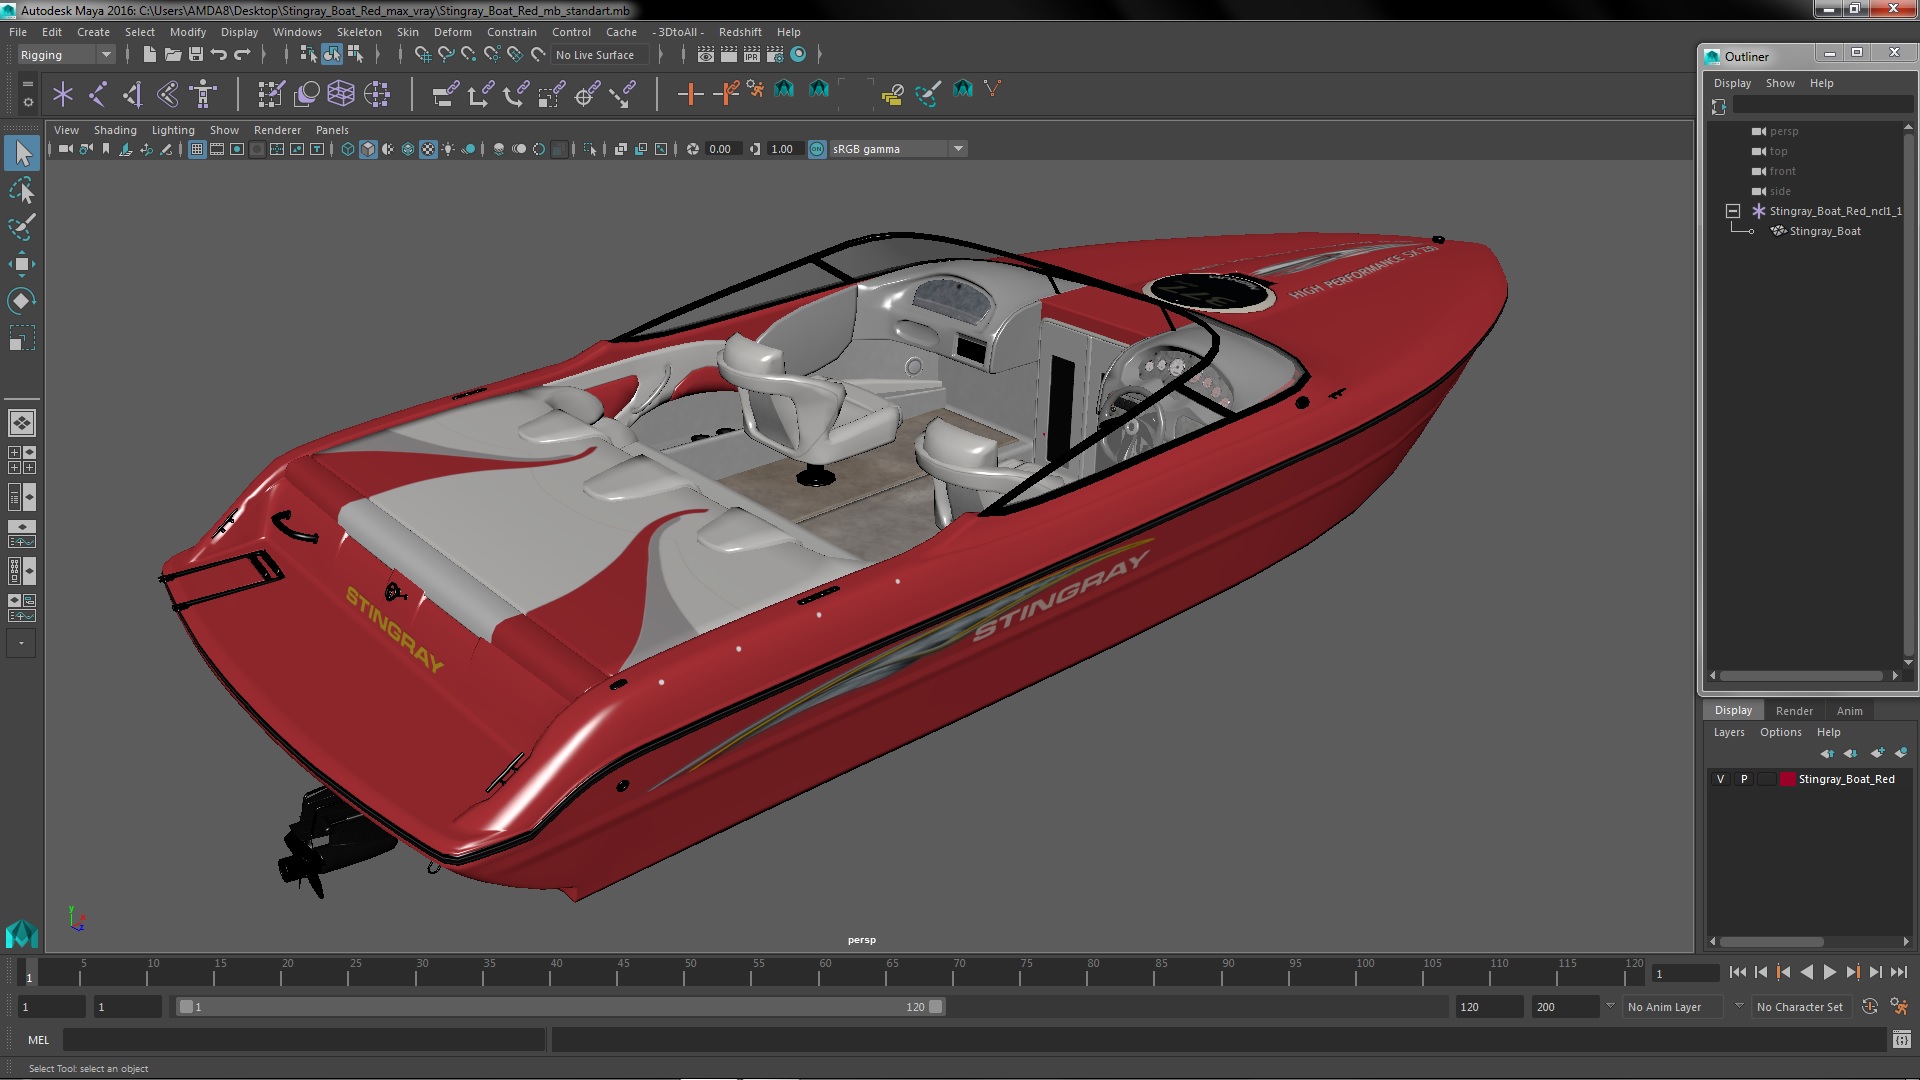Toggle the V visibility of Stingray_Boat_Red layer

click(1720, 779)
